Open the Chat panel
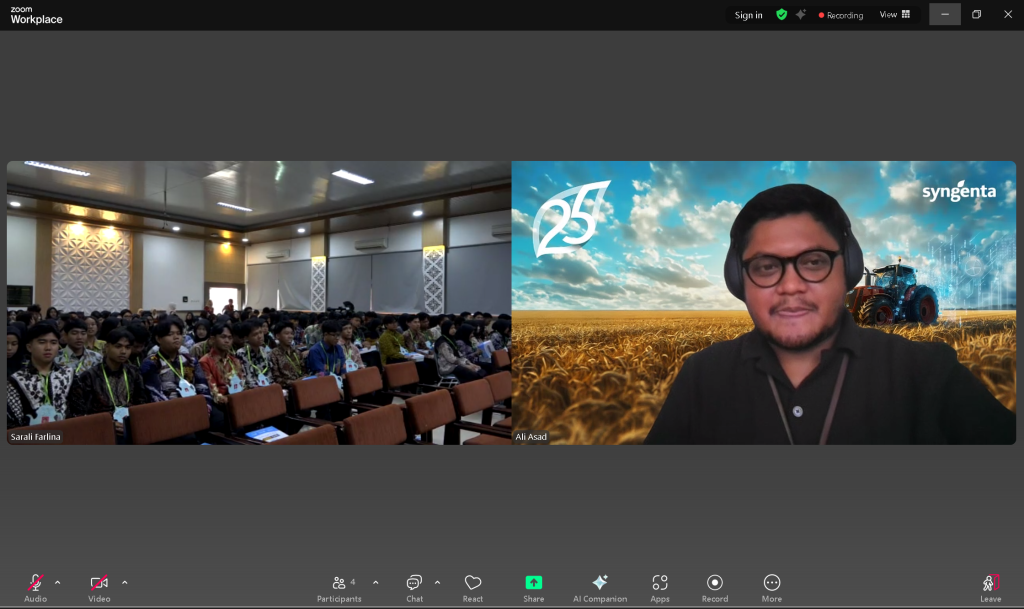Viewport: 1024px width, 609px height. [x=414, y=586]
